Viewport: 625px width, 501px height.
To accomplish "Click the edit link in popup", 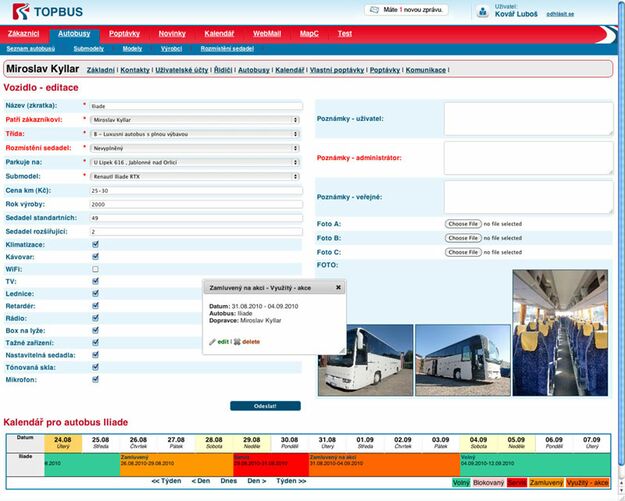I will click(x=223, y=342).
